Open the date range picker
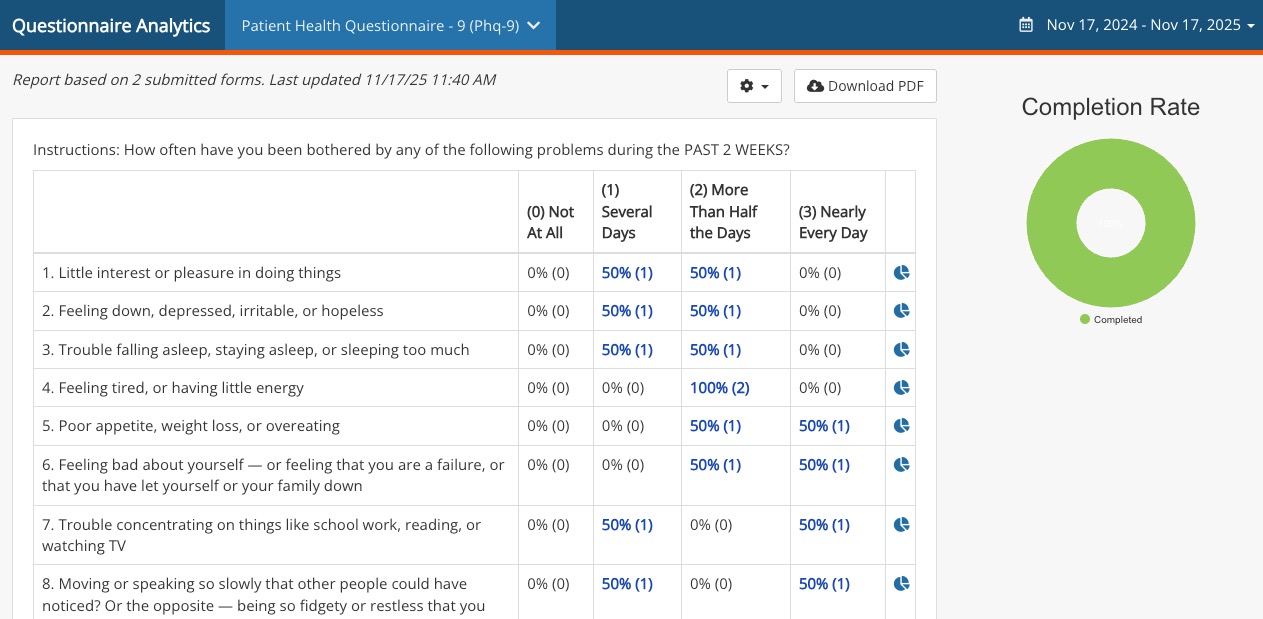This screenshot has height=619, width=1263. pyautogui.click(x=1136, y=25)
